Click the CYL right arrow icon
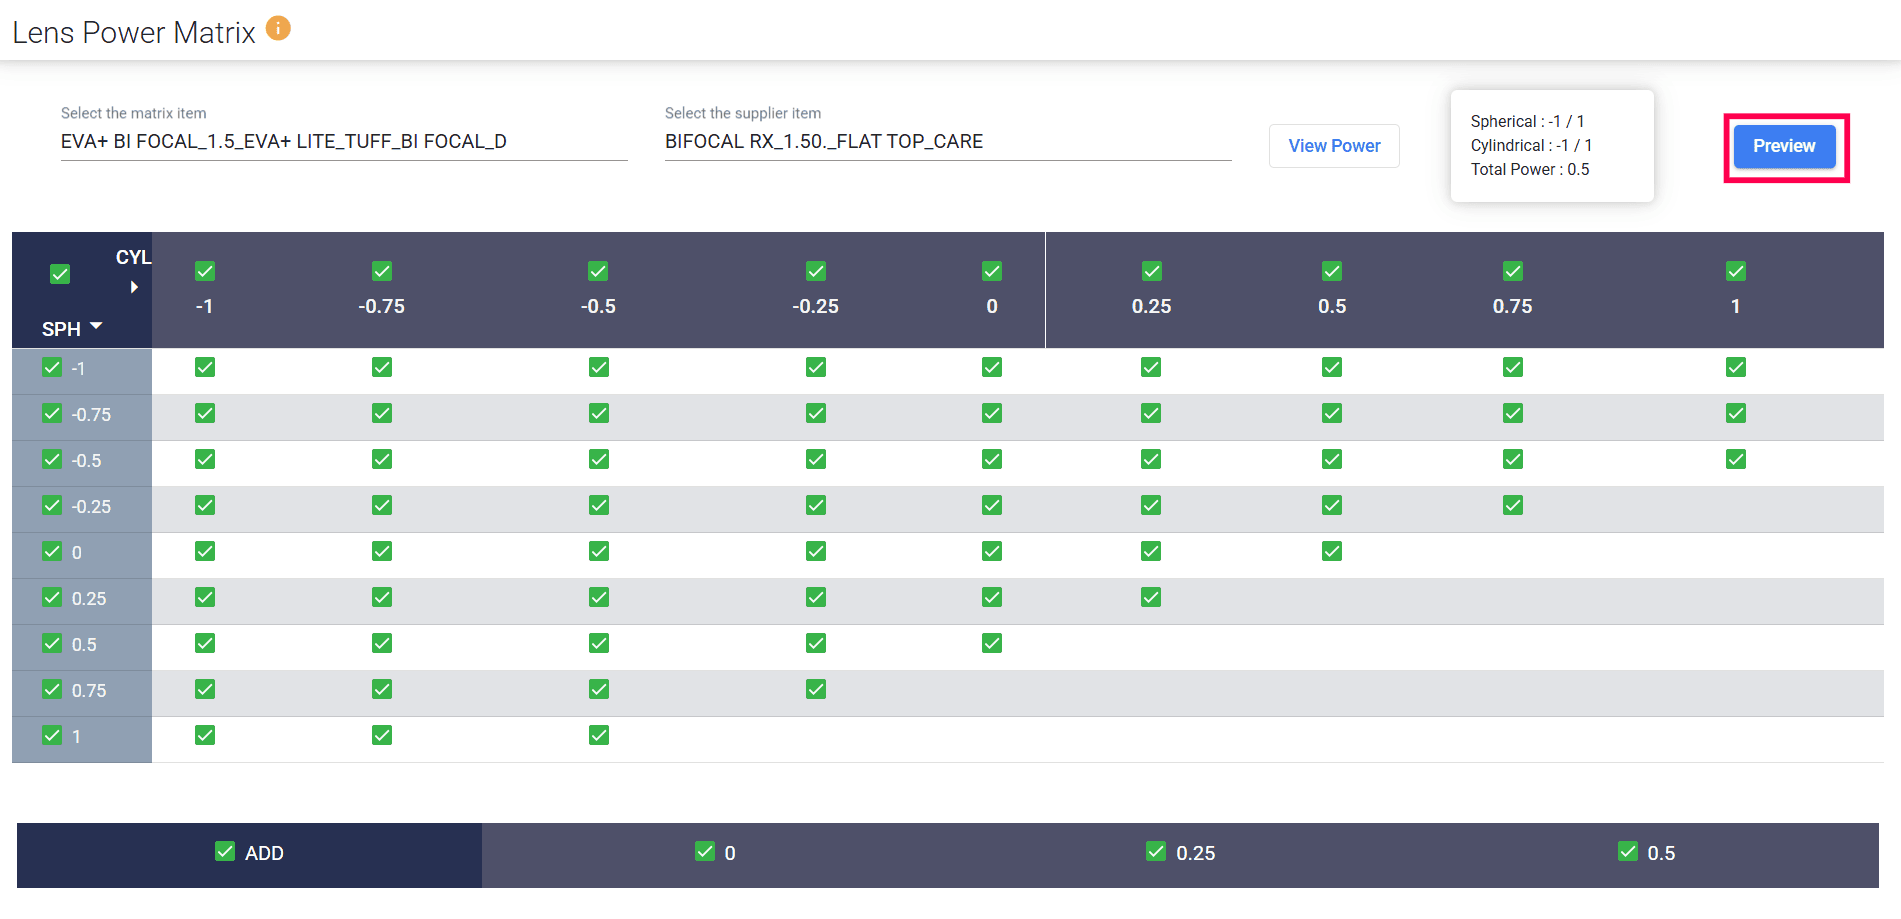The width and height of the screenshot is (1901, 919). click(x=134, y=288)
